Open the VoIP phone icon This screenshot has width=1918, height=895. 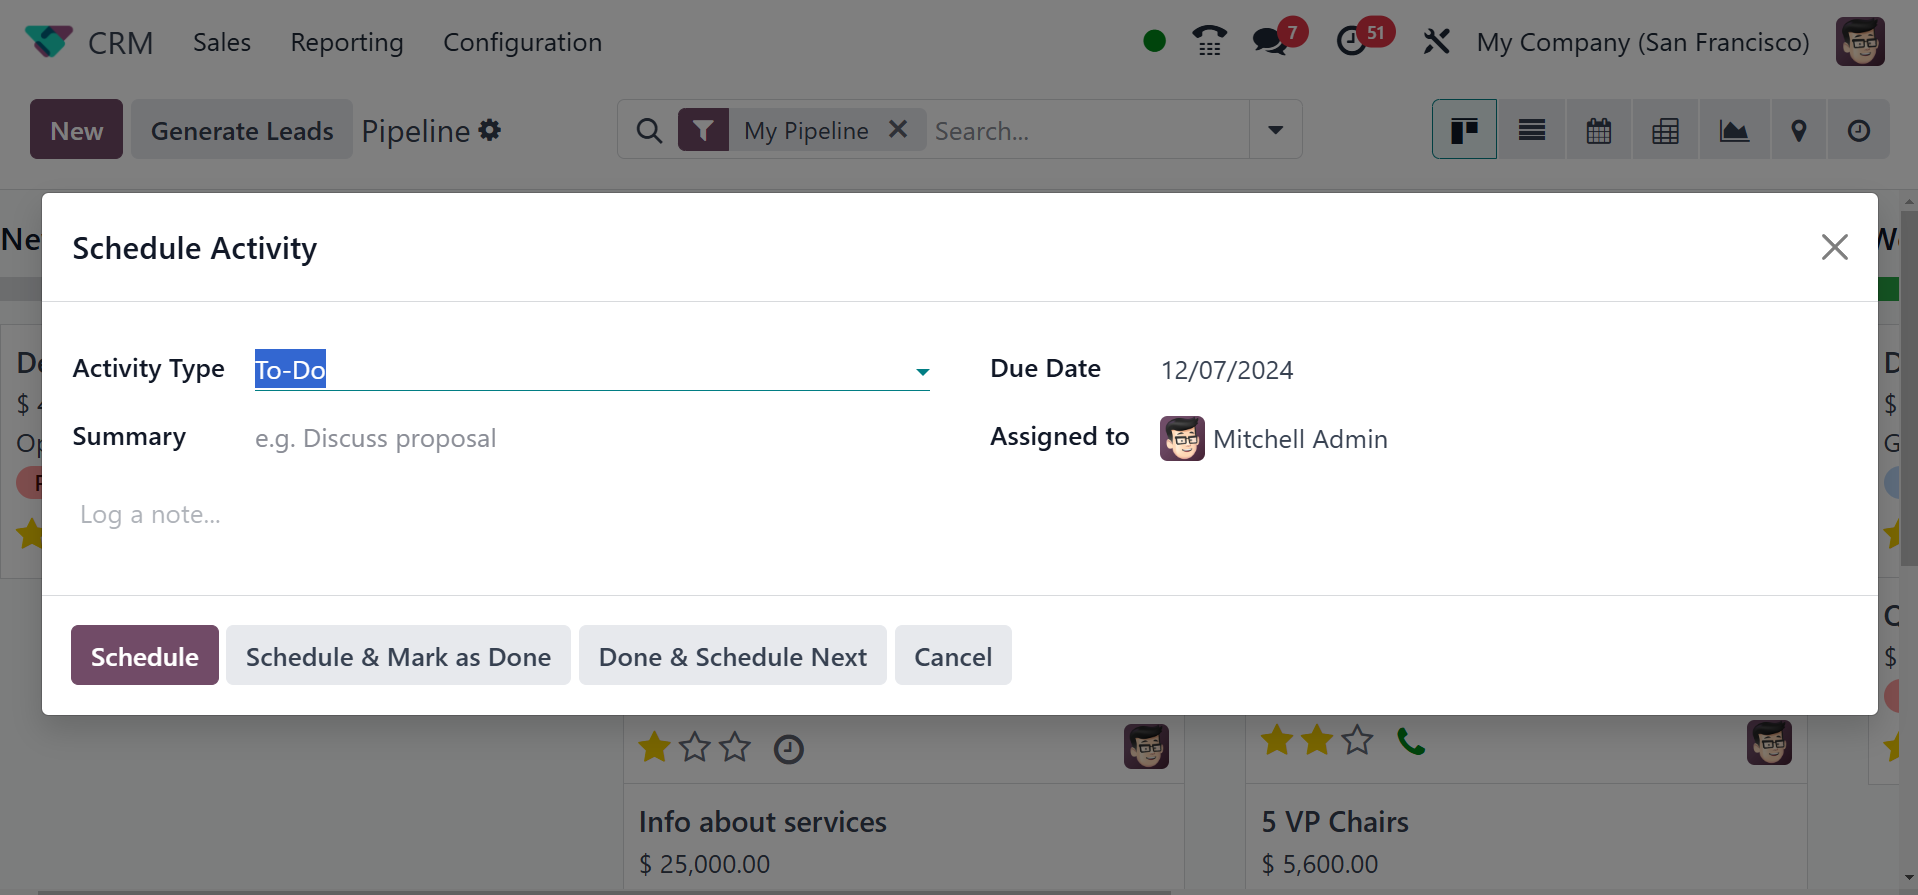click(x=1209, y=41)
